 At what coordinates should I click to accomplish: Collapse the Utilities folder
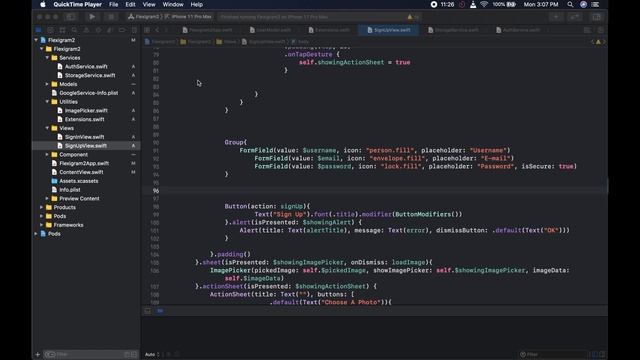tap(47, 102)
